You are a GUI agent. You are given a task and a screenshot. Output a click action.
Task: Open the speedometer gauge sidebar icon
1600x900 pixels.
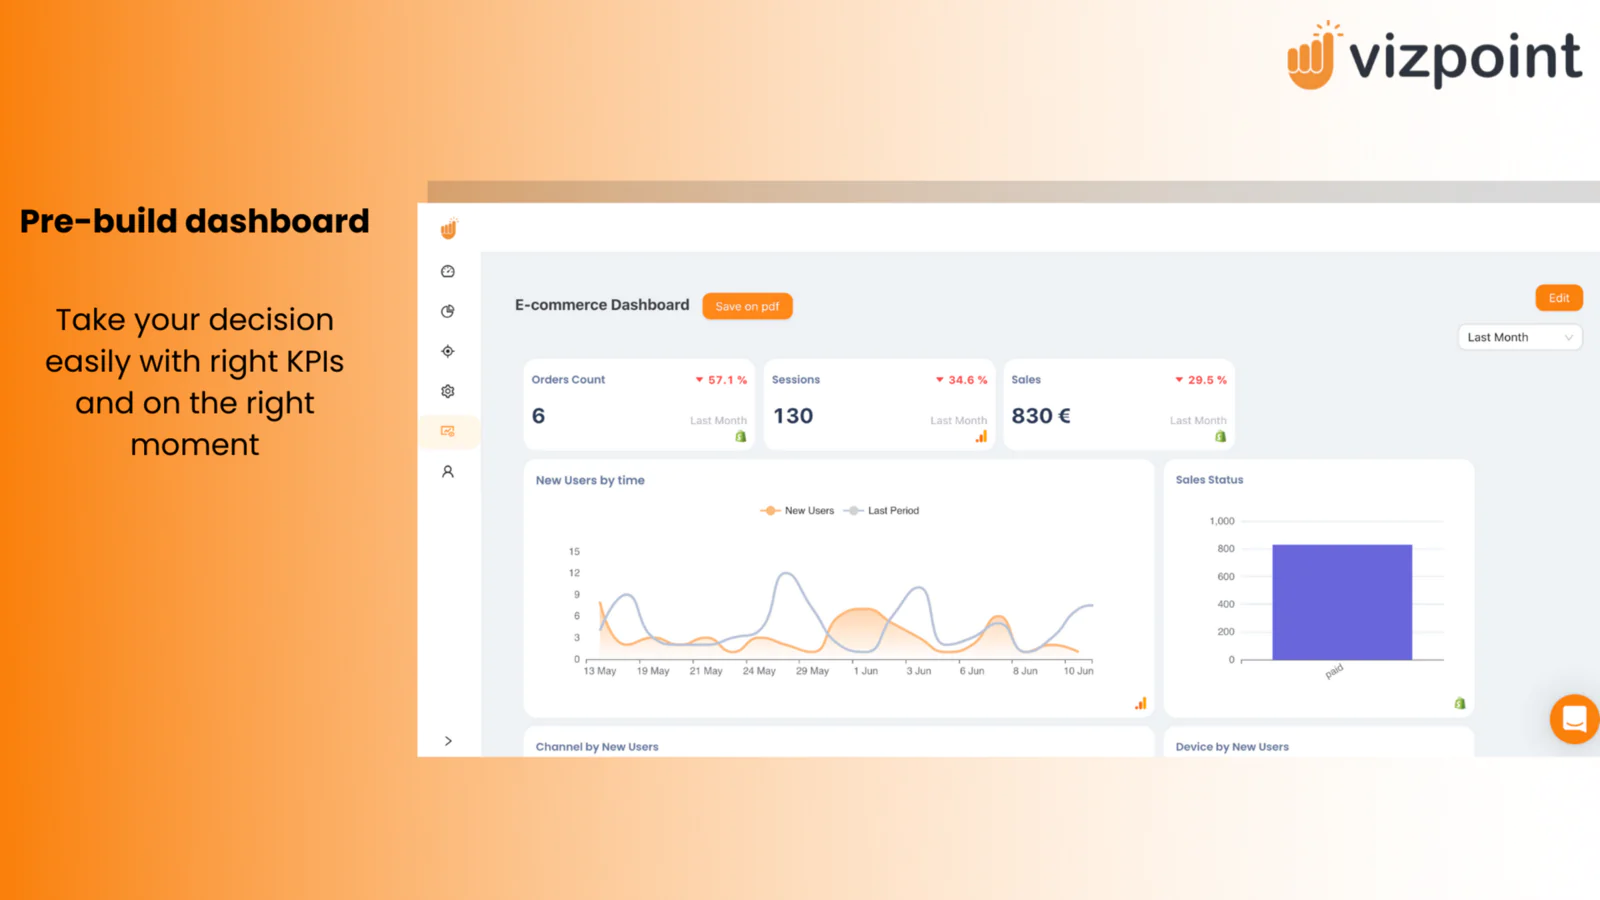[x=448, y=271]
